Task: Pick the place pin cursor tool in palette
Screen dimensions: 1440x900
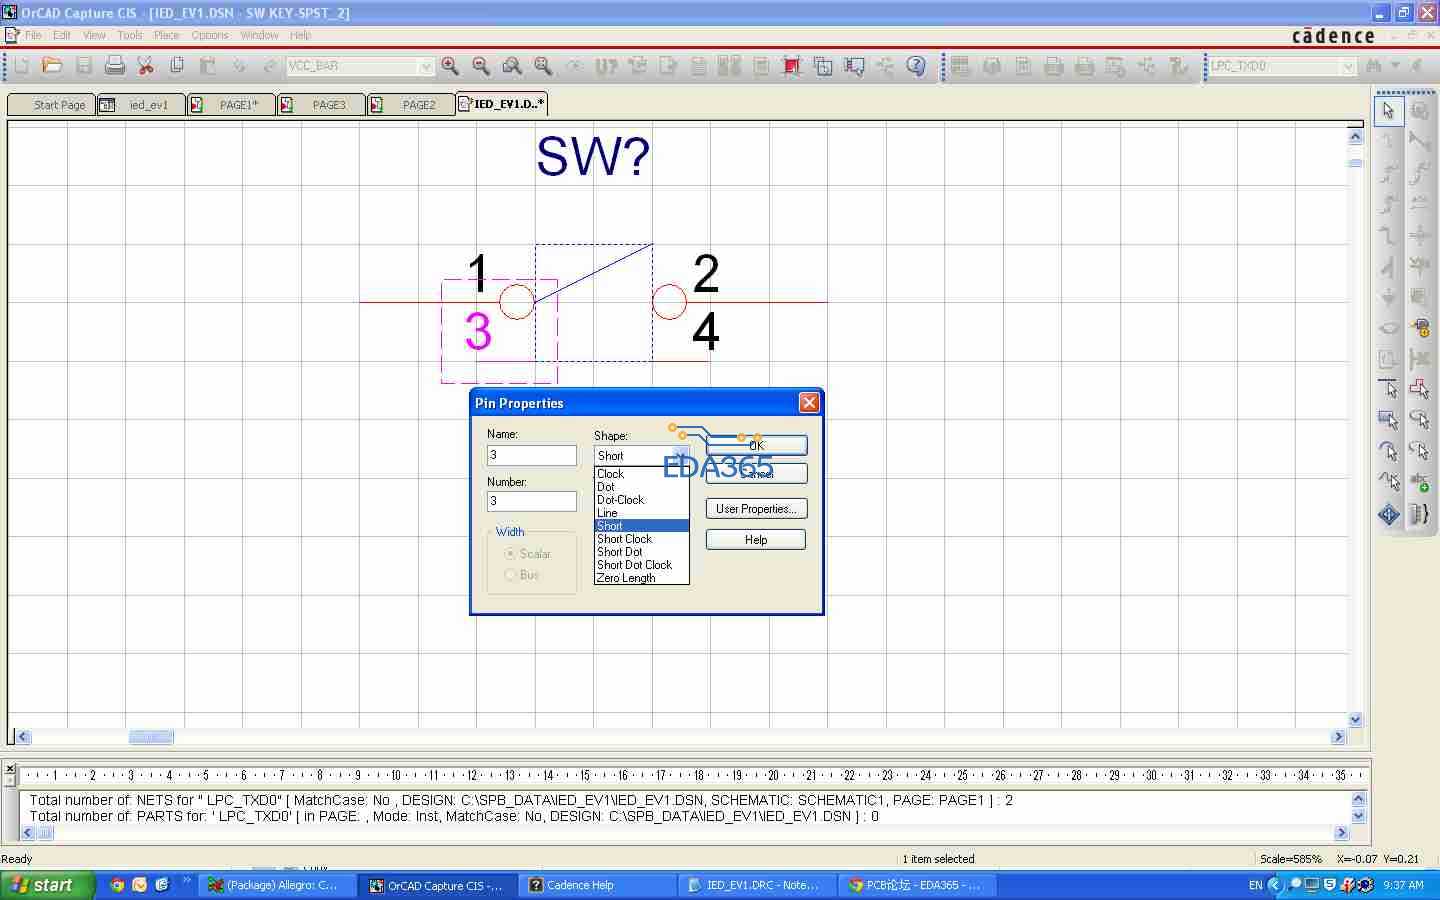Action: pos(1389,390)
